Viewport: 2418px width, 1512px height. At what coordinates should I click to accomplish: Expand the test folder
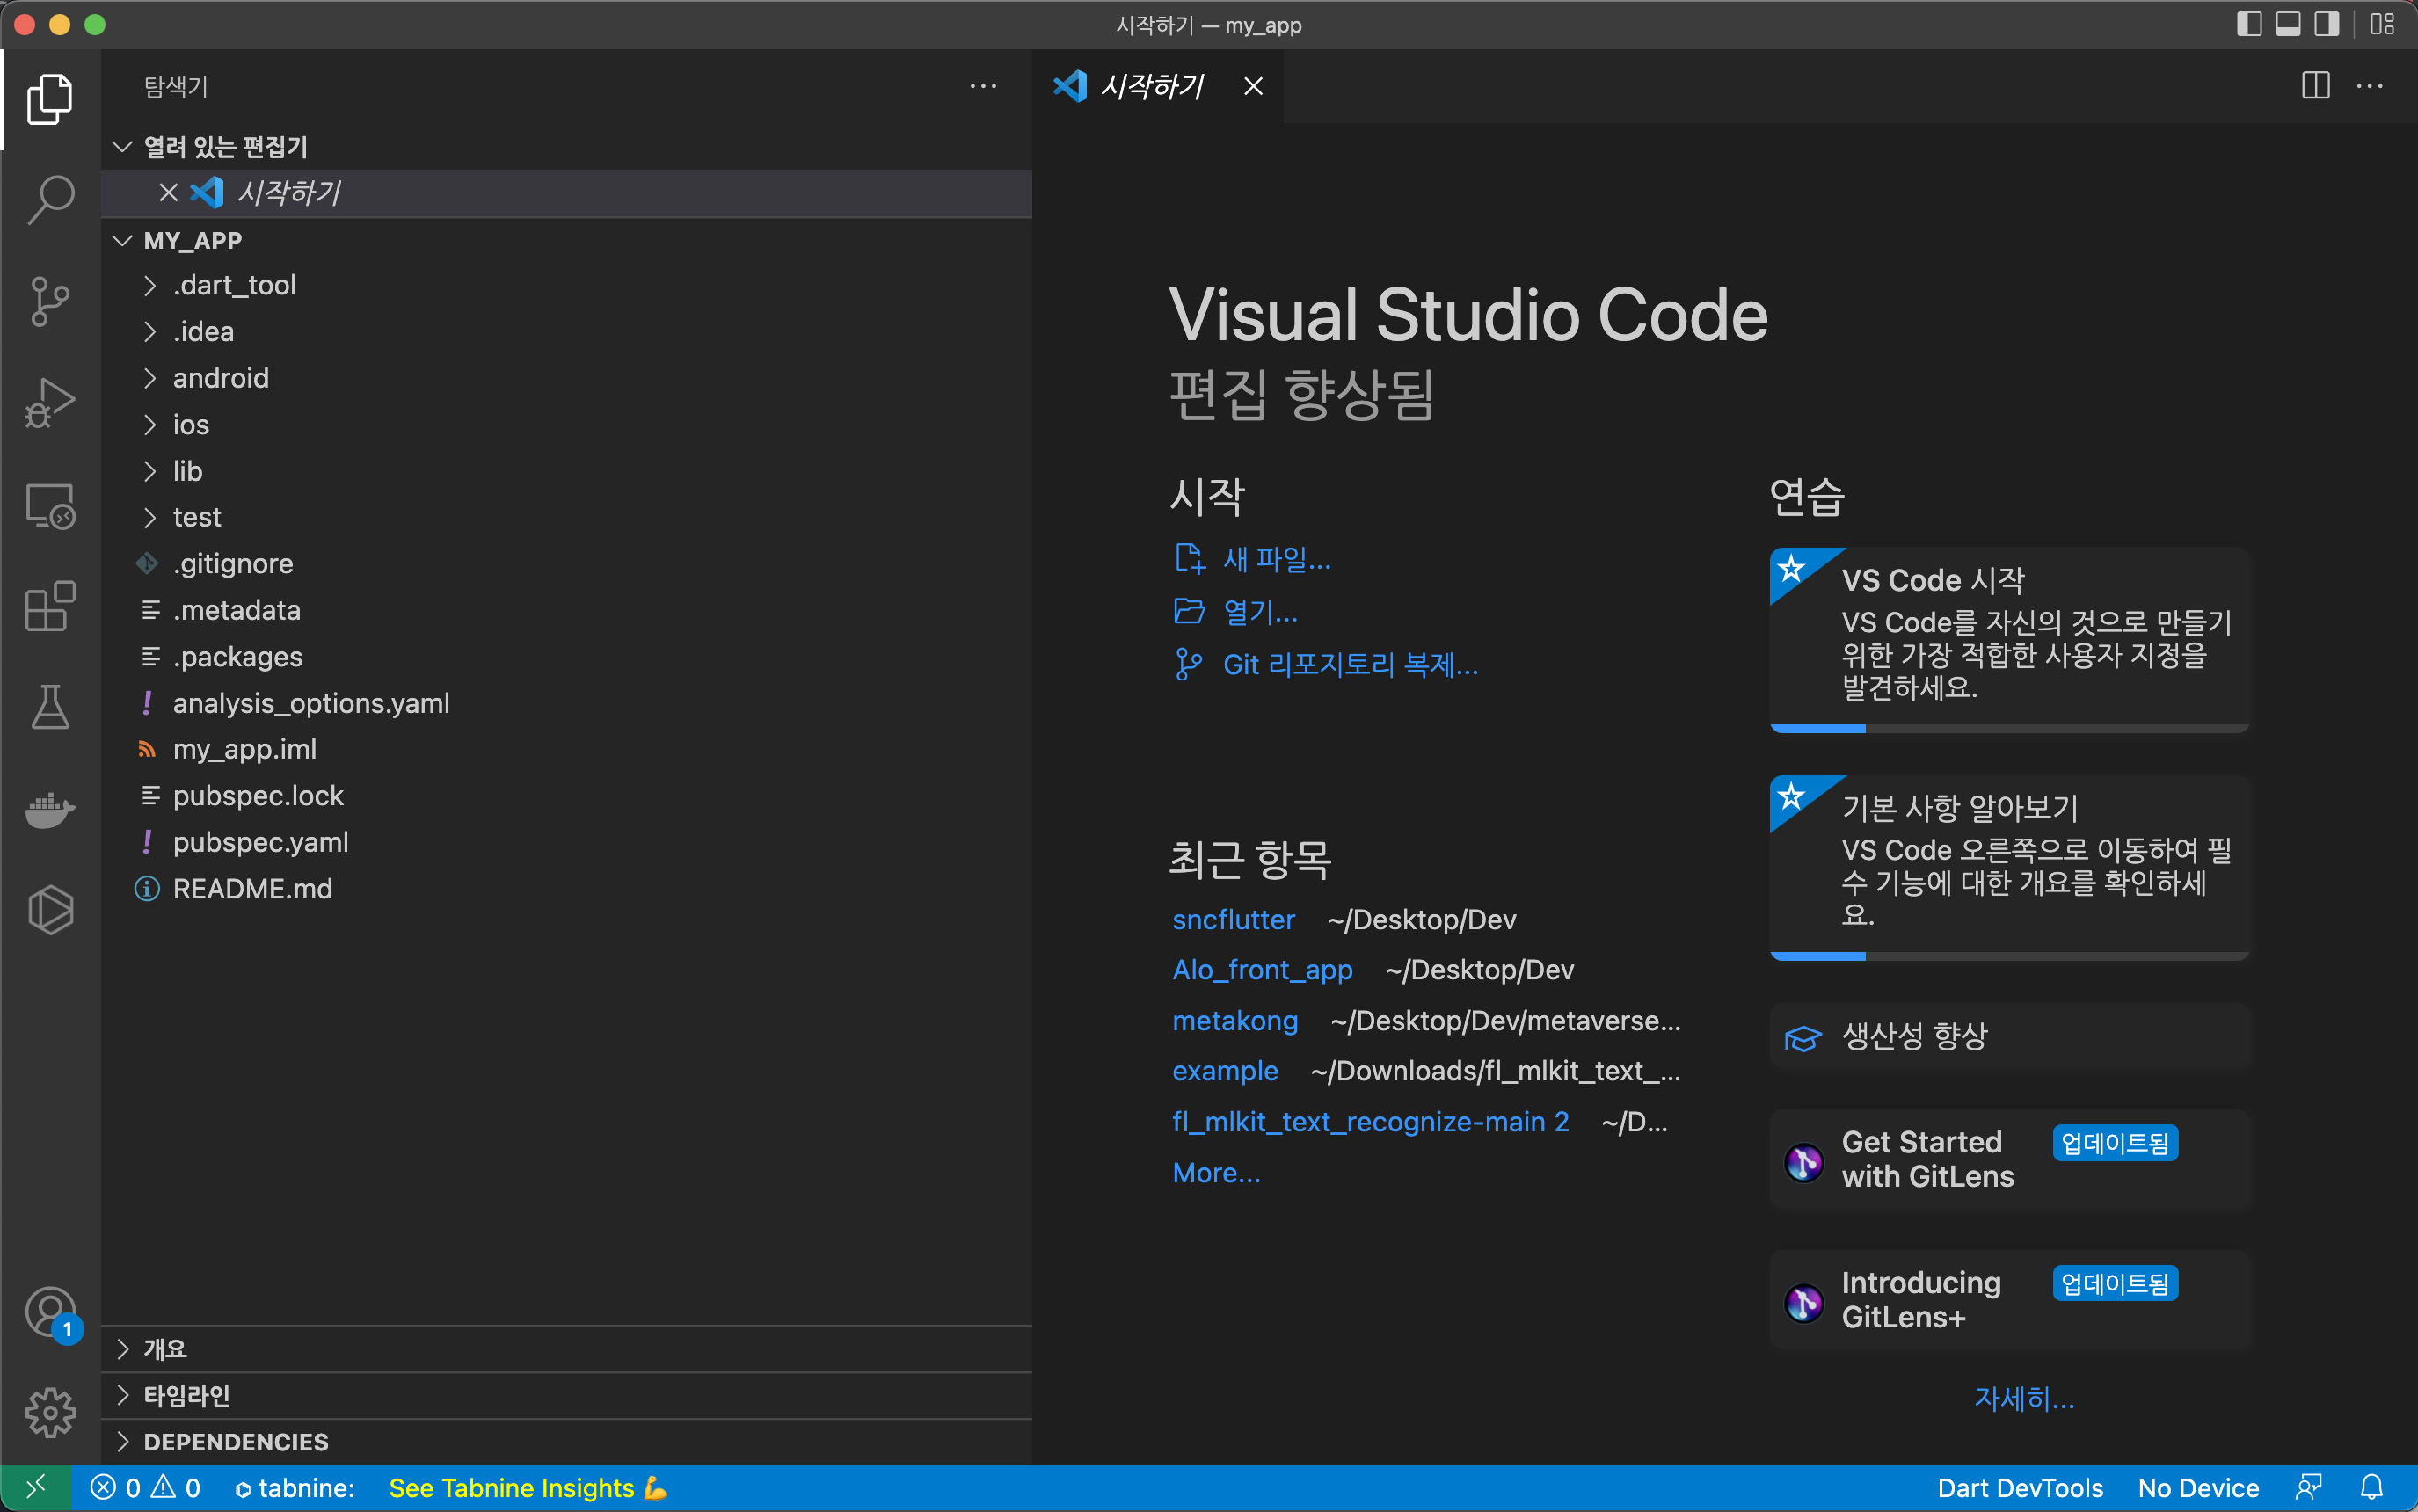click(x=150, y=517)
